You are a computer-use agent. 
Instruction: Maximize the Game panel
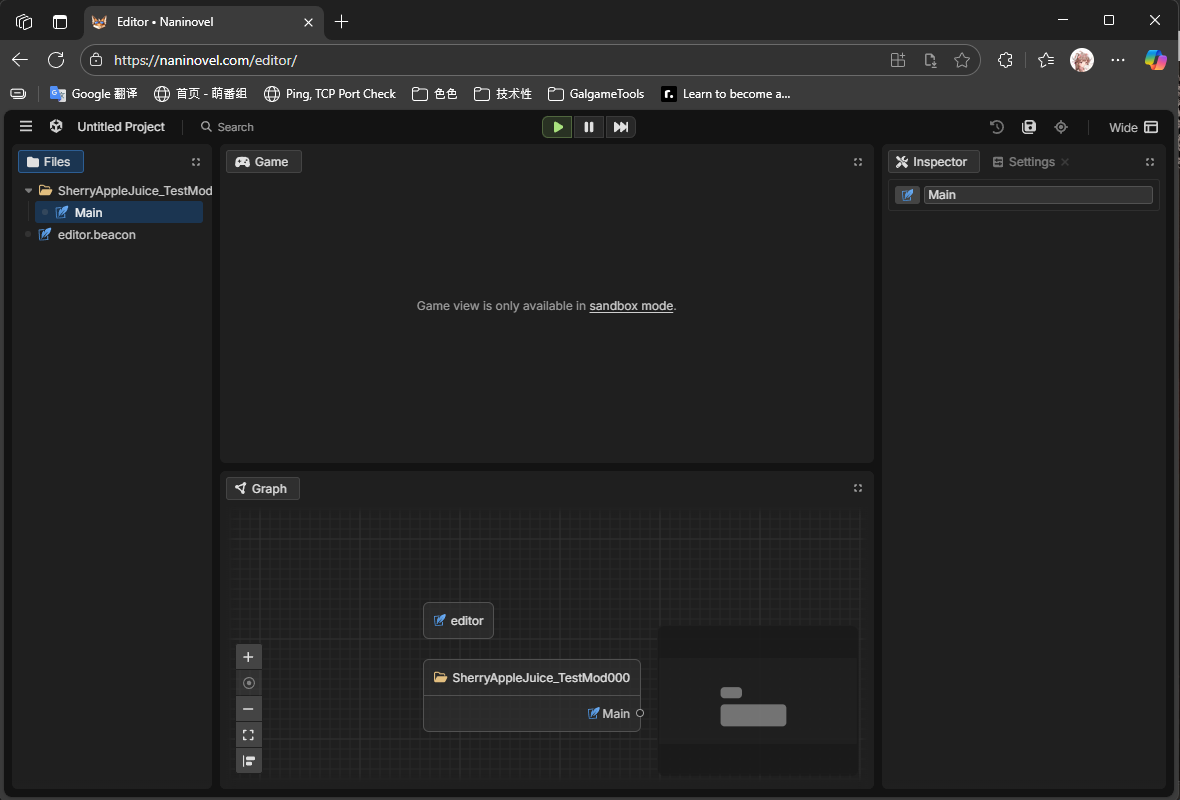(x=858, y=162)
